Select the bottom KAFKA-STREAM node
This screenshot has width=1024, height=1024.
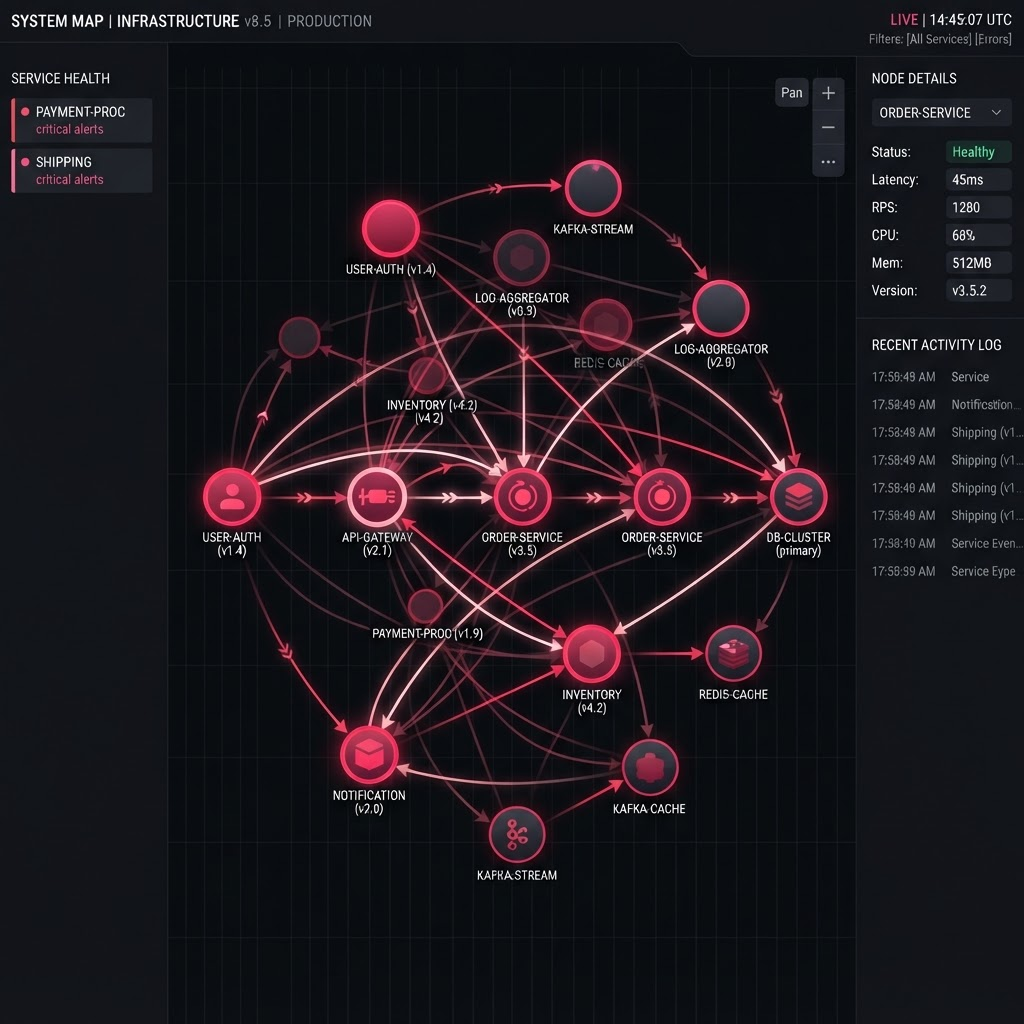coord(517,835)
